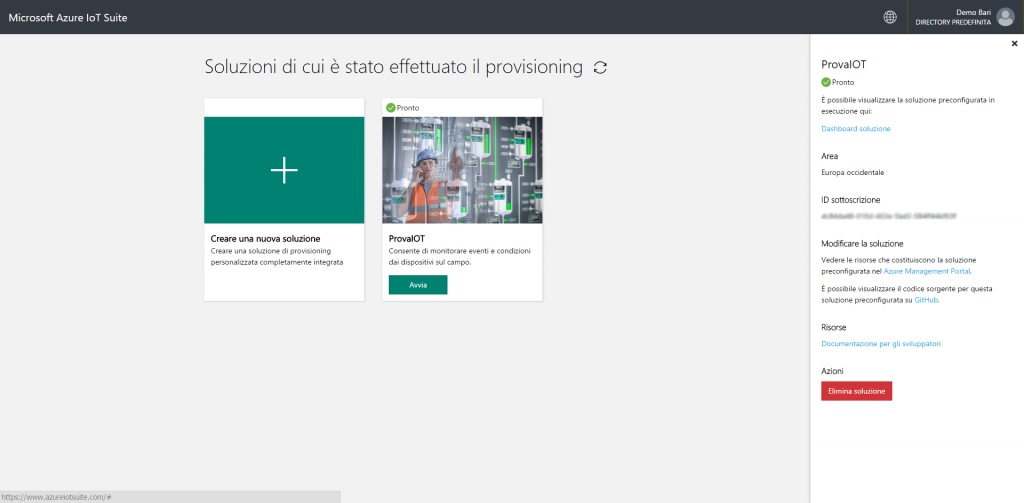Refresh the provisioned solutions list
The image size is (1024, 503).
(x=600, y=67)
